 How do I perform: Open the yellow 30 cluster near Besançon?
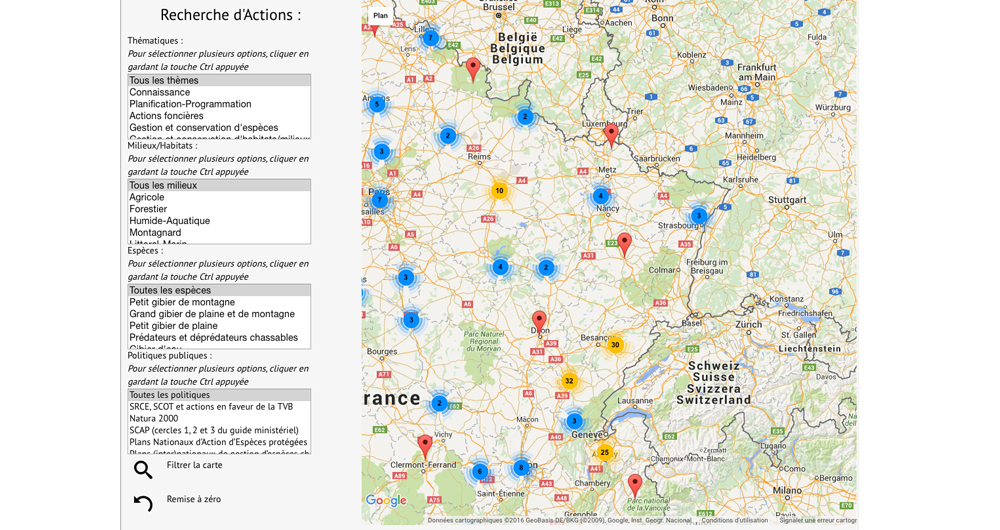[x=615, y=344]
